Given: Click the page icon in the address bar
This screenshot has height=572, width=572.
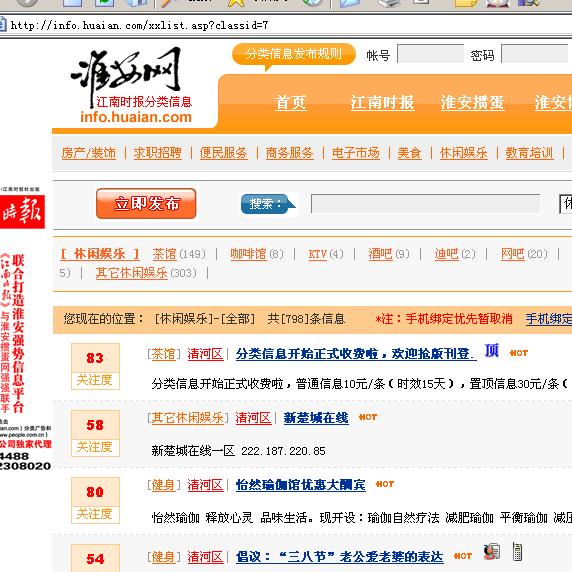Looking at the screenshot, I should point(3,25).
